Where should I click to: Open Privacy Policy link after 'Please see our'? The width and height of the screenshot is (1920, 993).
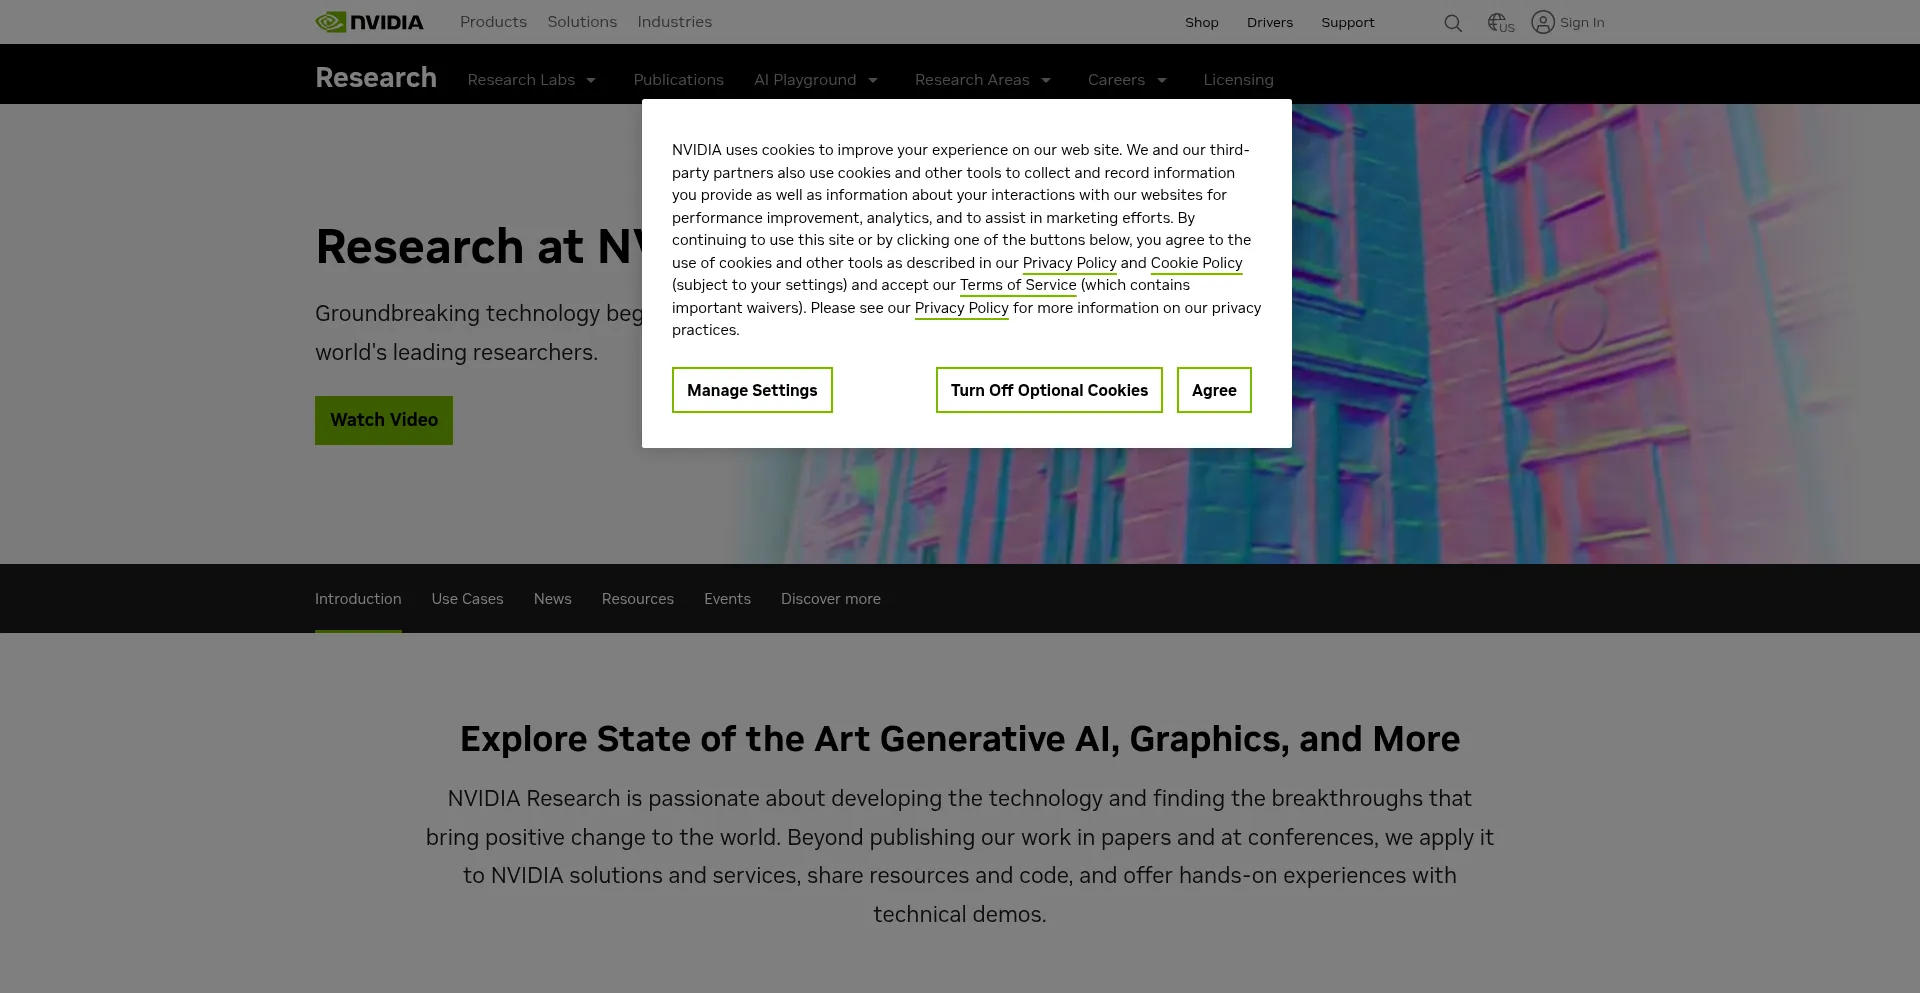[961, 308]
